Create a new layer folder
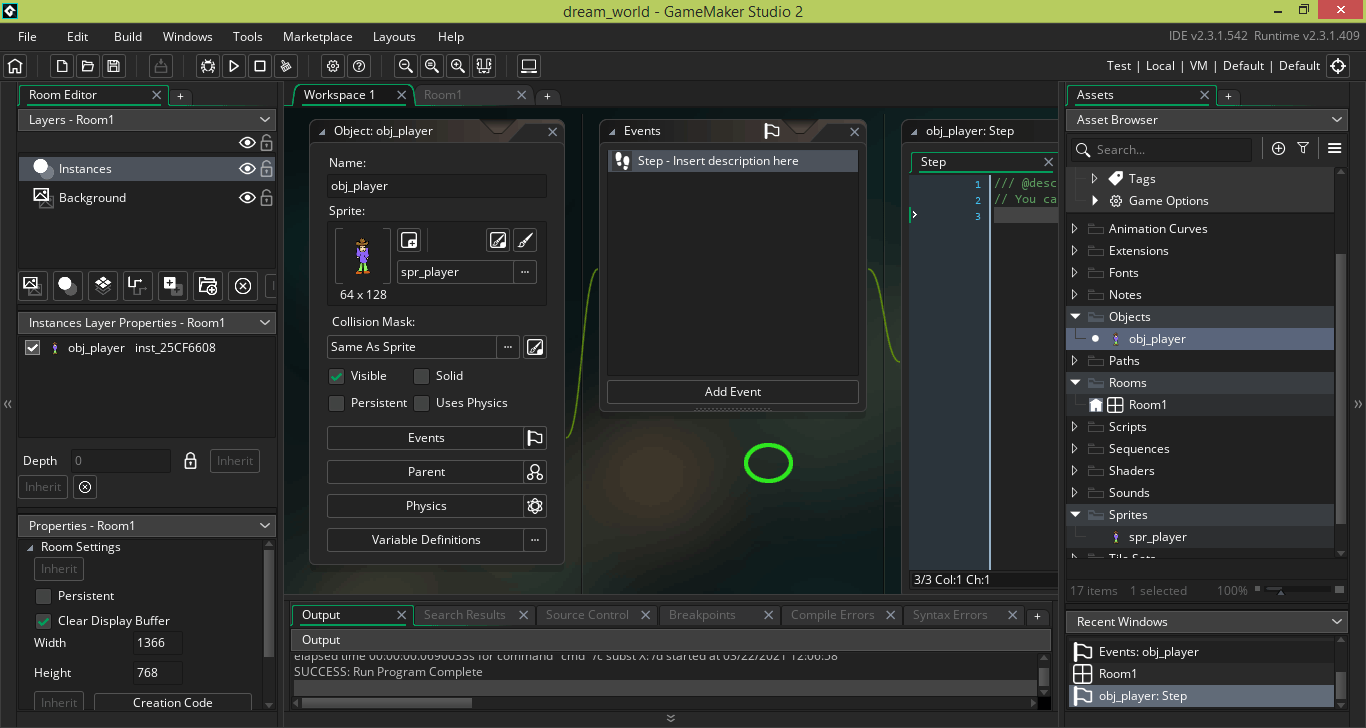This screenshot has height=728, width=1366. coord(208,286)
